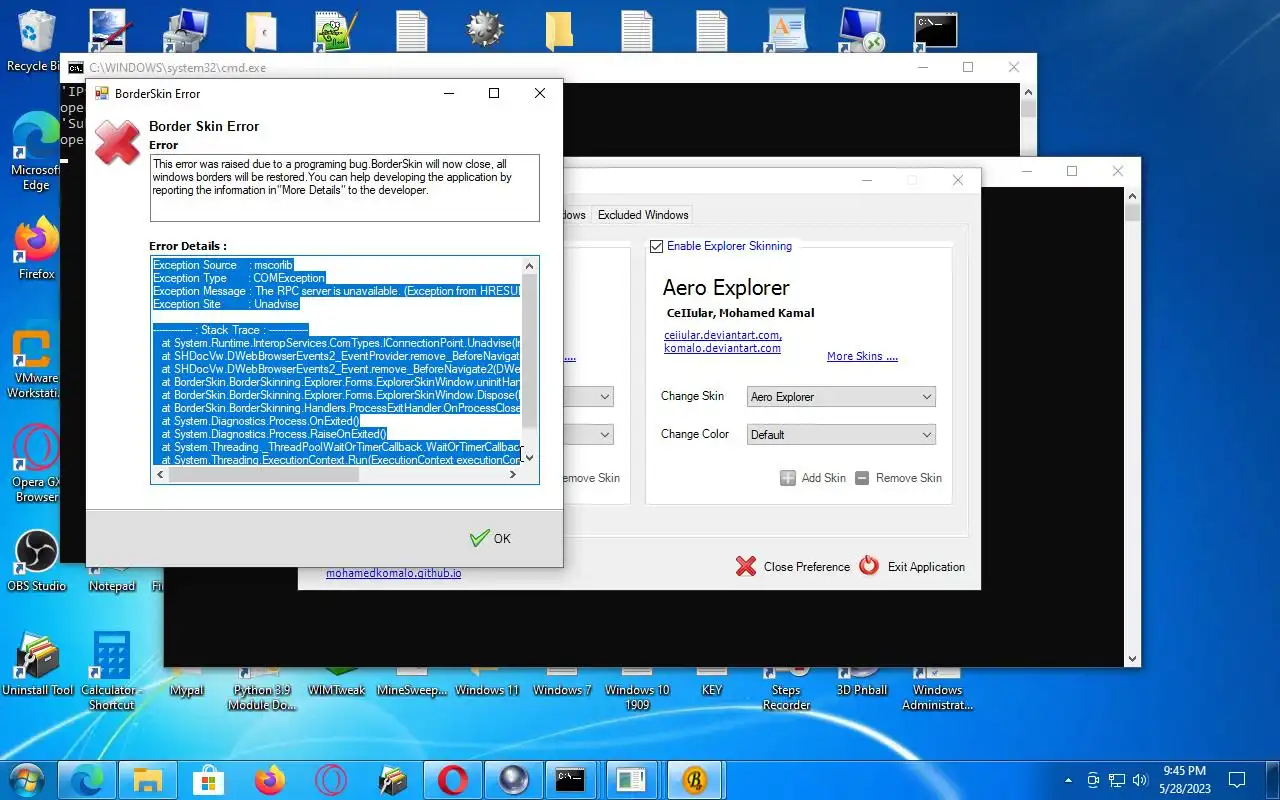Viewport: 1280px width, 800px height.
Task: Show hidden system tray icons
Action: pyautogui.click(x=1068, y=779)
